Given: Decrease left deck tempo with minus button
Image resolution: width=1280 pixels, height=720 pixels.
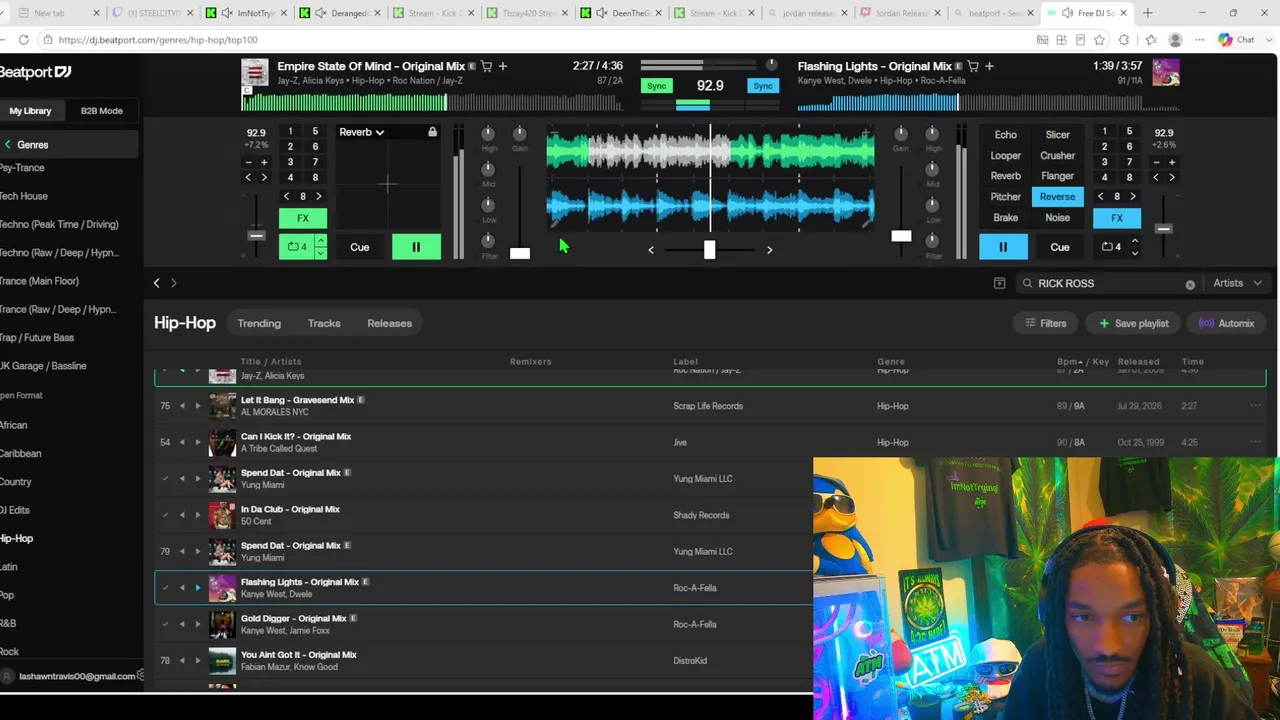Looking at the screenshot, I should click(x=248, y=162).
